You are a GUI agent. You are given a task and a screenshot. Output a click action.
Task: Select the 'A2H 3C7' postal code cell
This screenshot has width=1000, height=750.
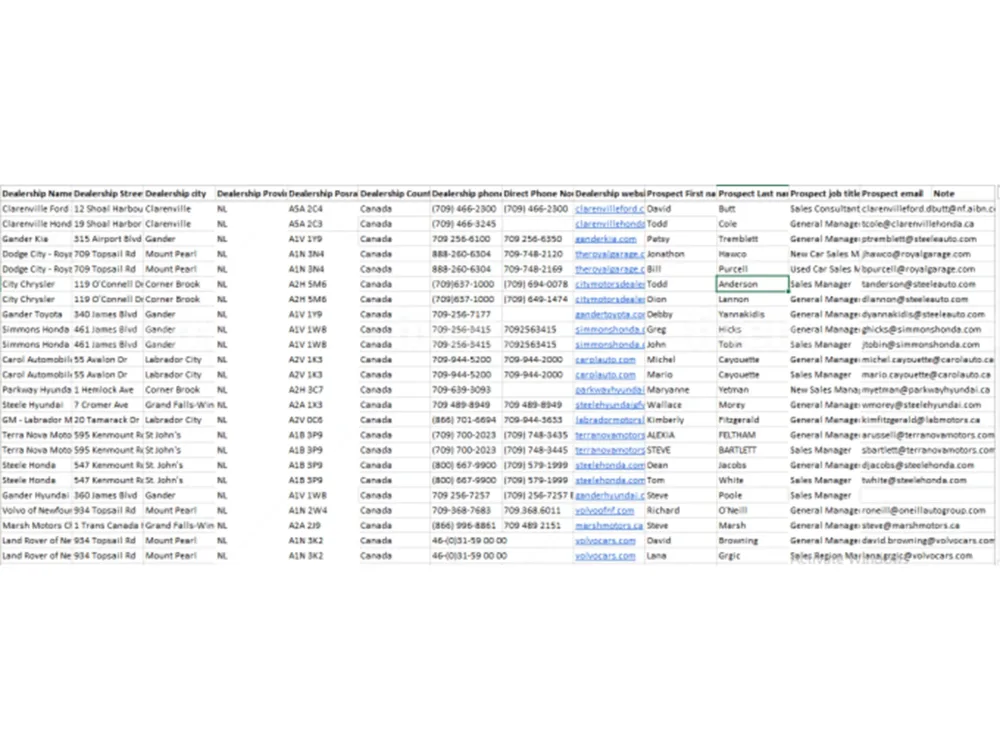click(323, 390)
